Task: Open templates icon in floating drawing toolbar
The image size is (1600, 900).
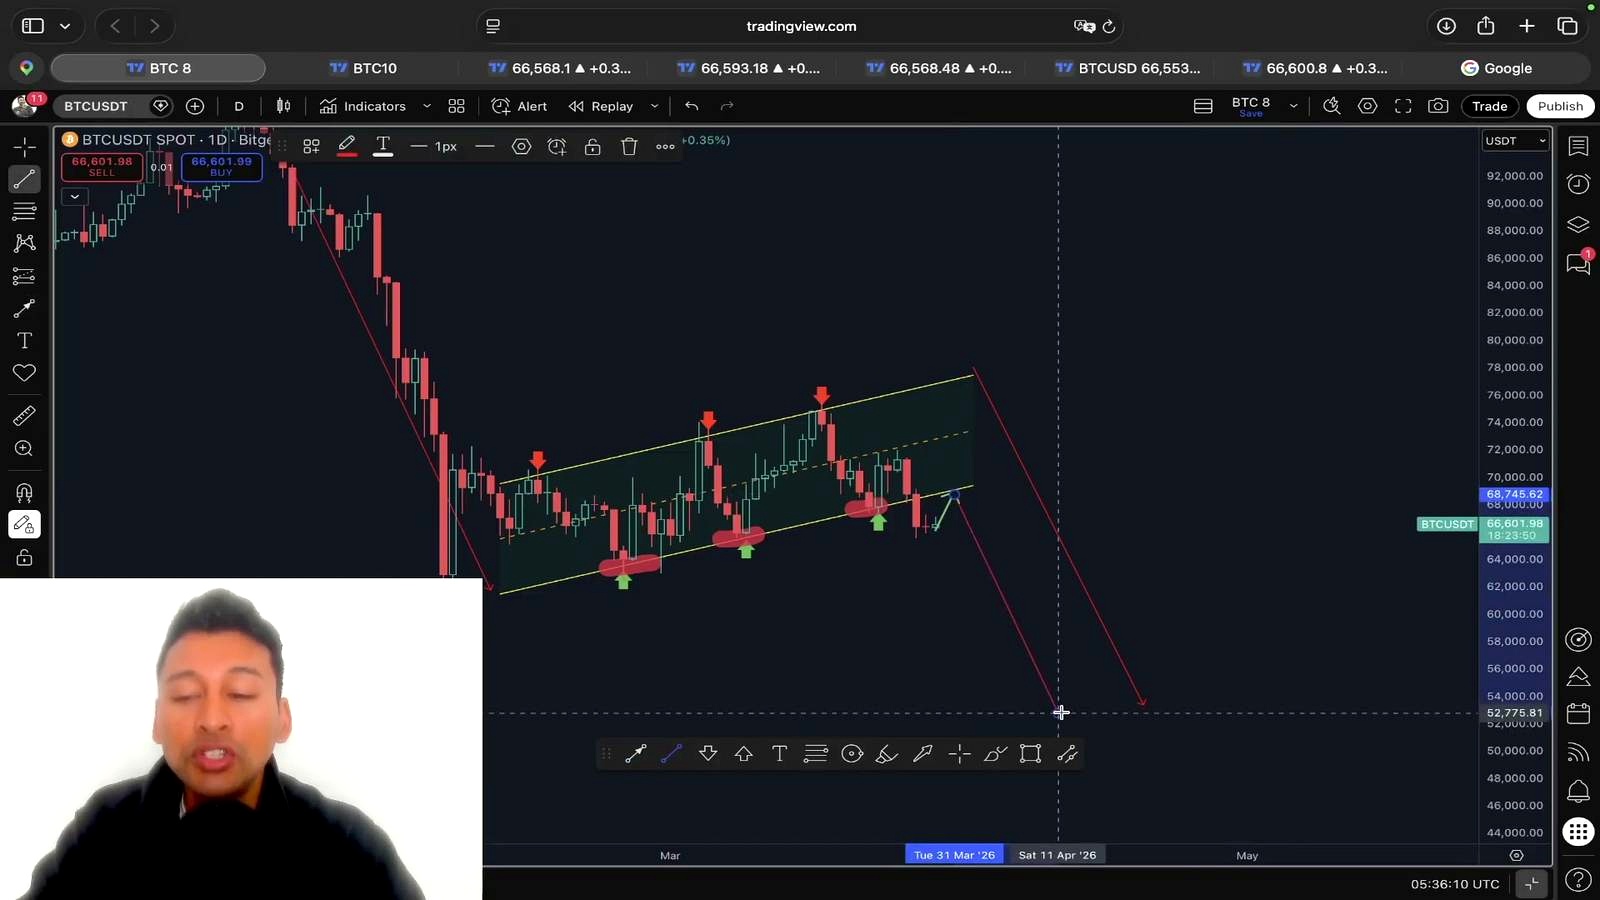Action: click(311, 146)
